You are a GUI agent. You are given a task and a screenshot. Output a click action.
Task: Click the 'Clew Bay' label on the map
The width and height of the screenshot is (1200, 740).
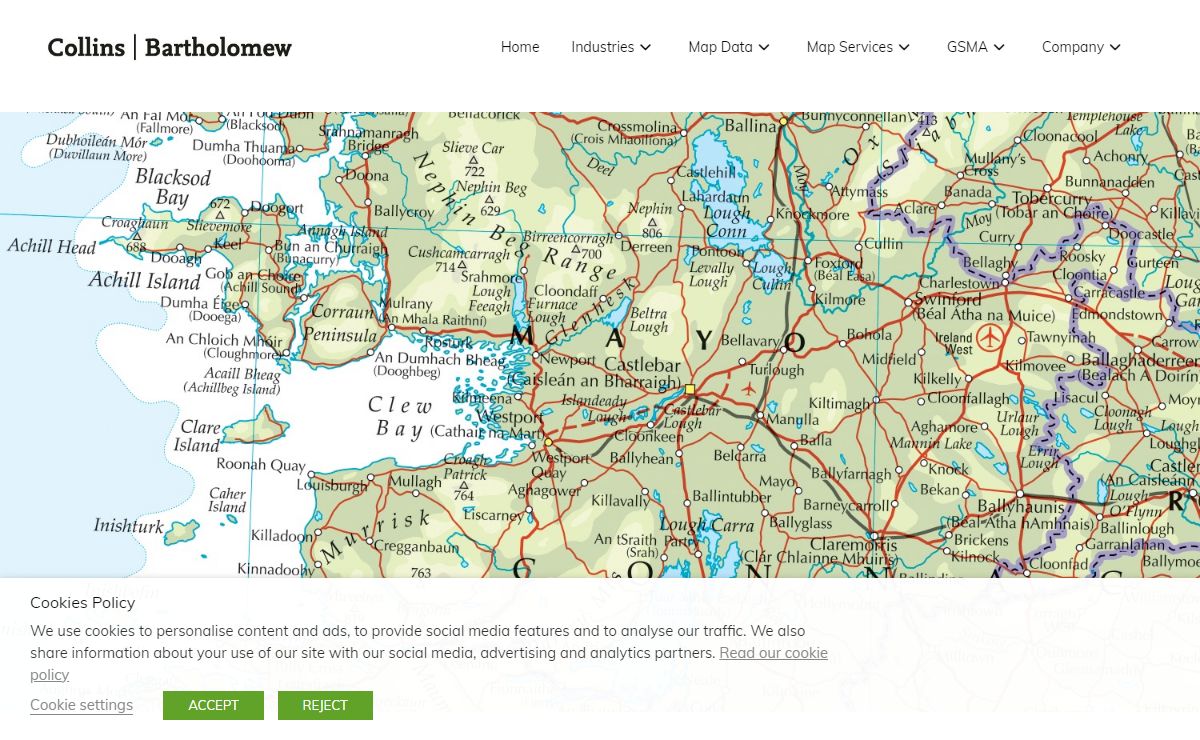coord(400,417)
